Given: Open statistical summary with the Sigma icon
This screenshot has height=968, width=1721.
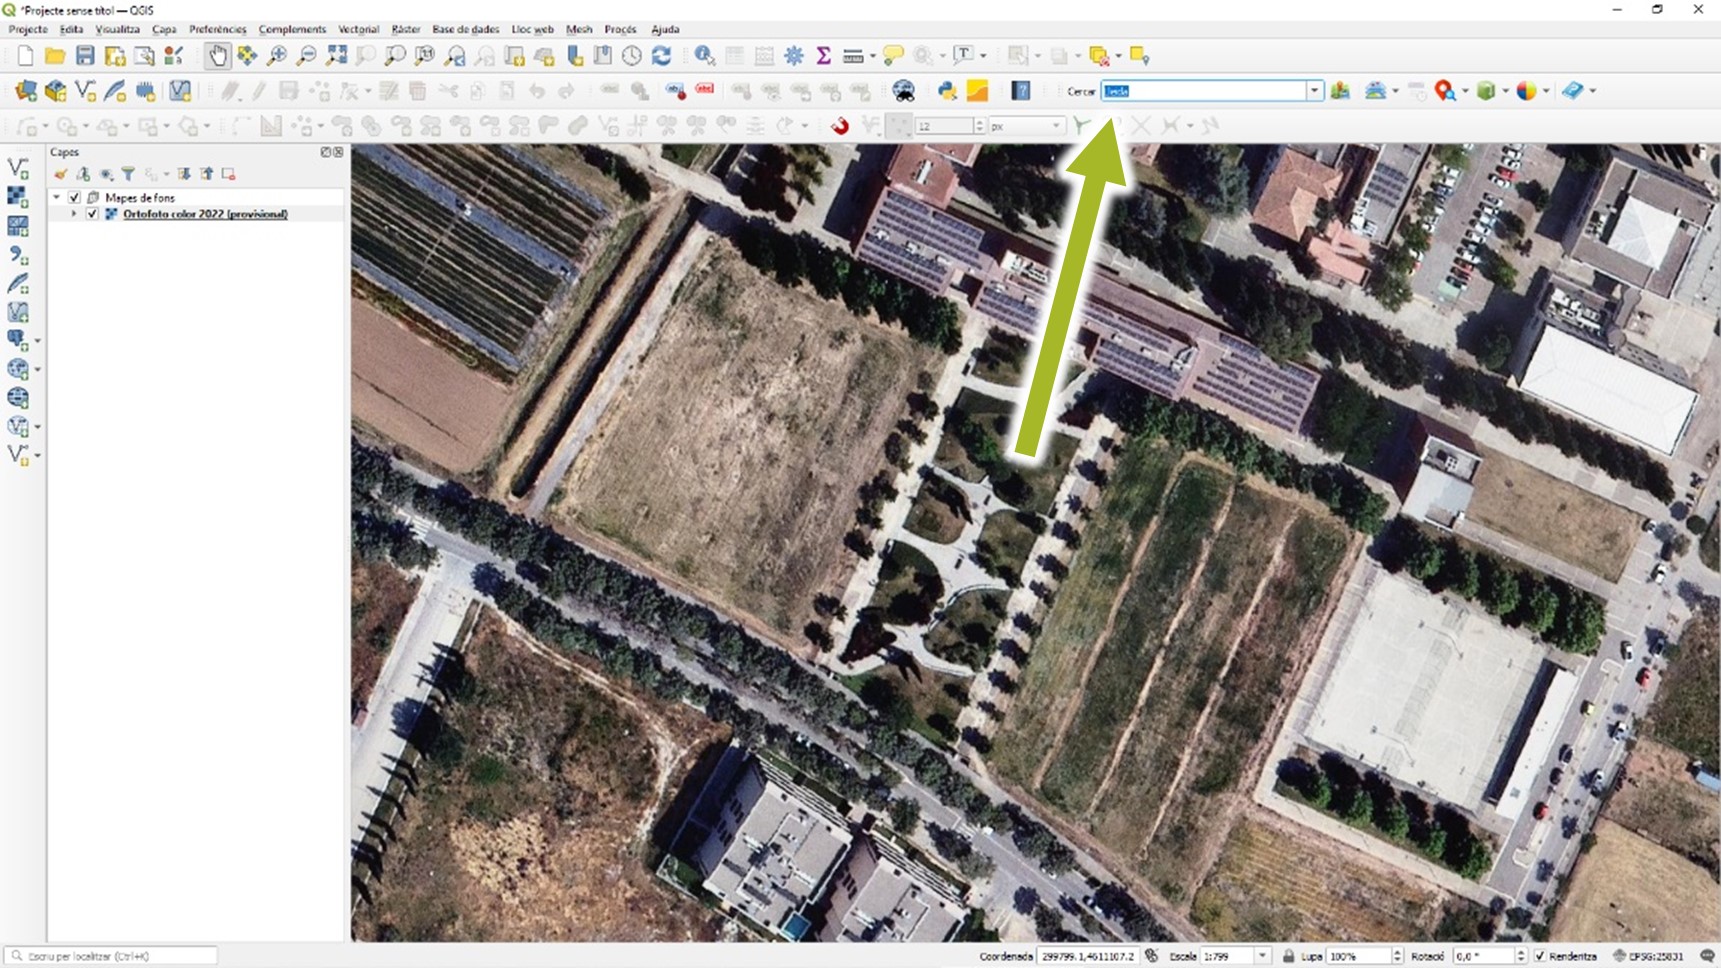Looking at the screenshot, I should click(x=823, y=56).
